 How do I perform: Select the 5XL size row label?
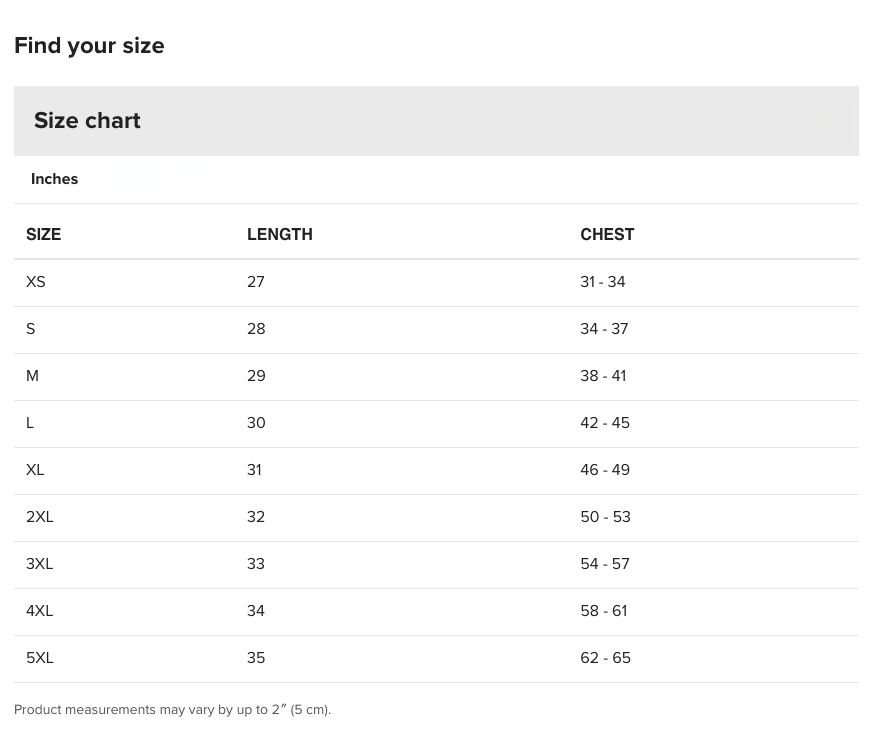click(x=40, y=658)
